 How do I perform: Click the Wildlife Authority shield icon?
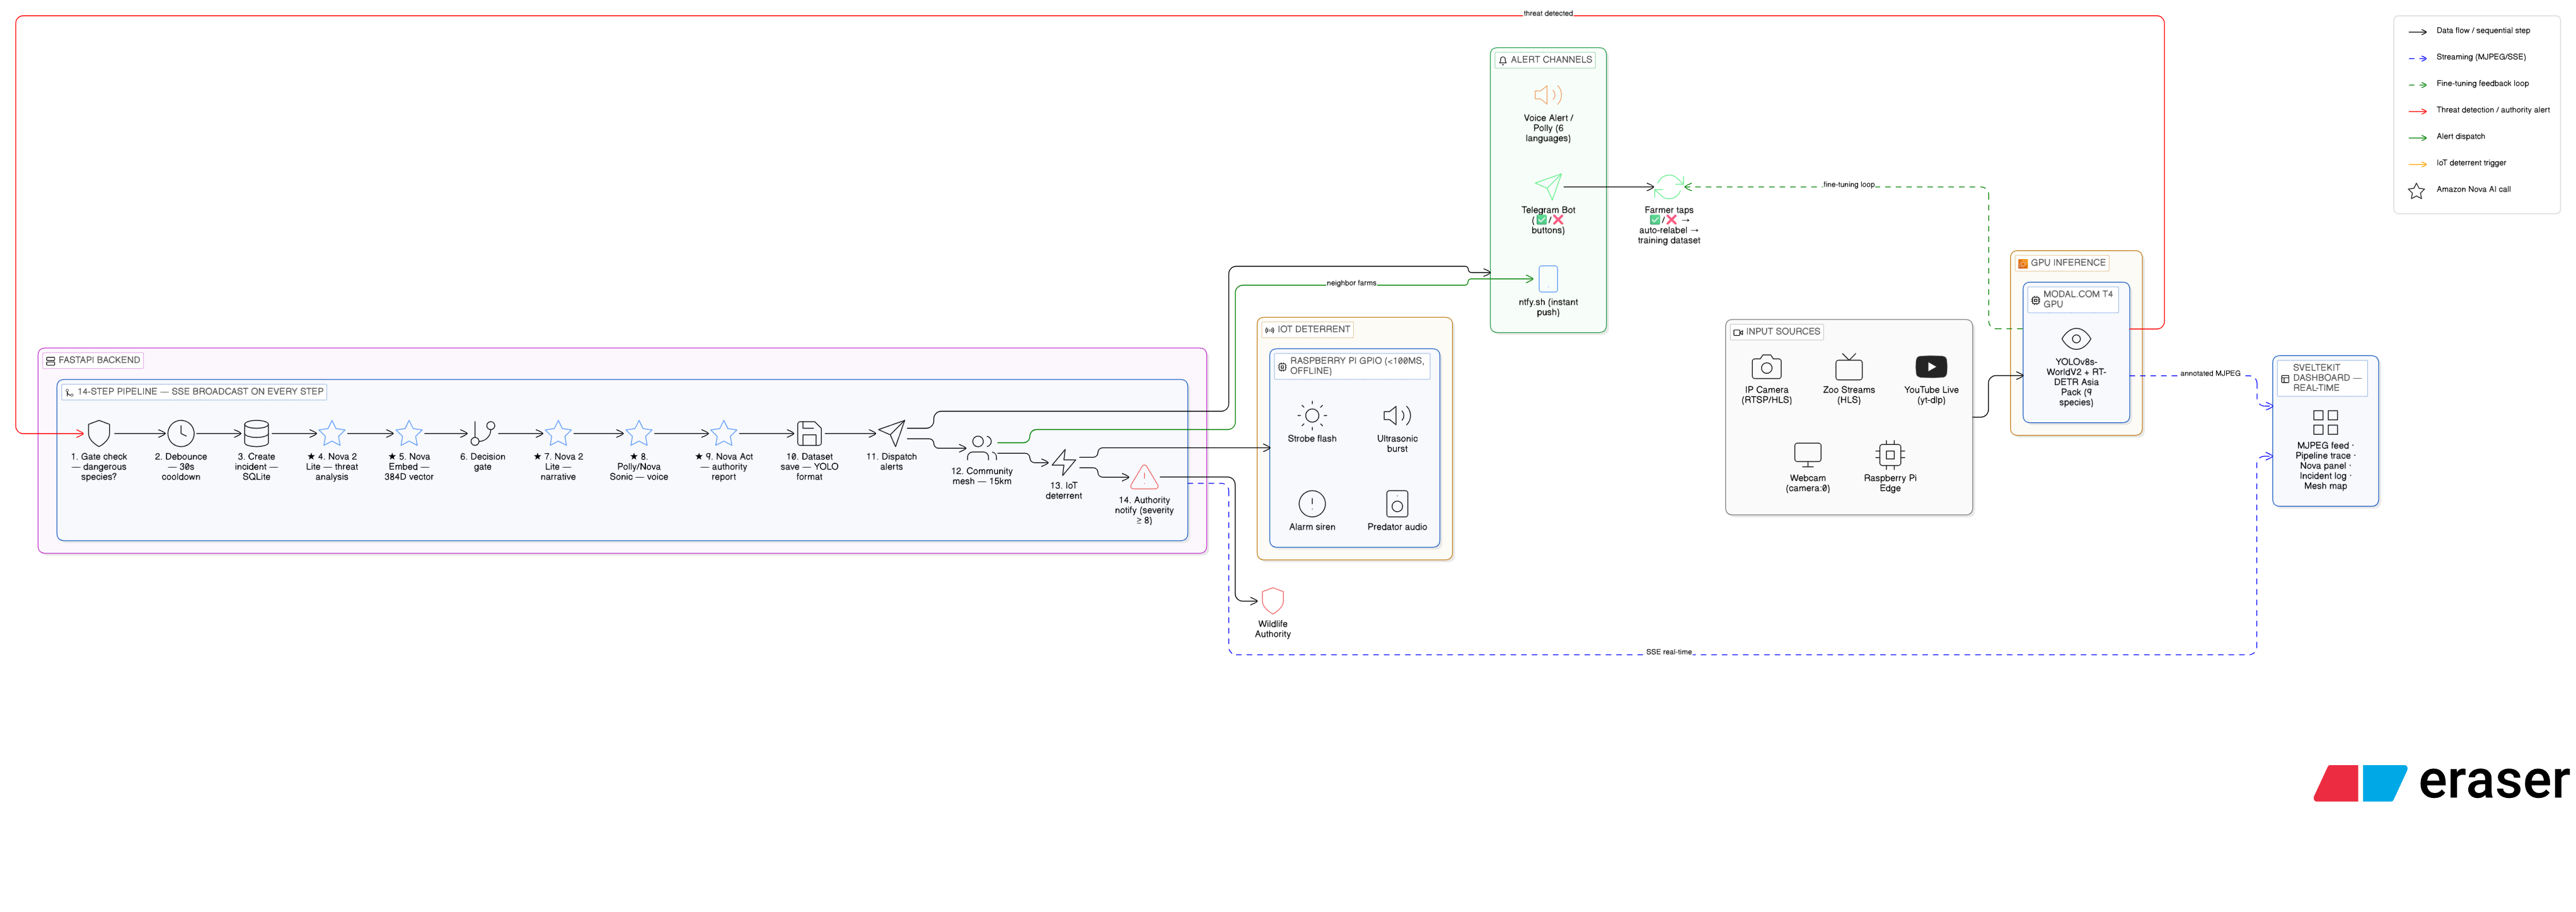point(1272,600)
